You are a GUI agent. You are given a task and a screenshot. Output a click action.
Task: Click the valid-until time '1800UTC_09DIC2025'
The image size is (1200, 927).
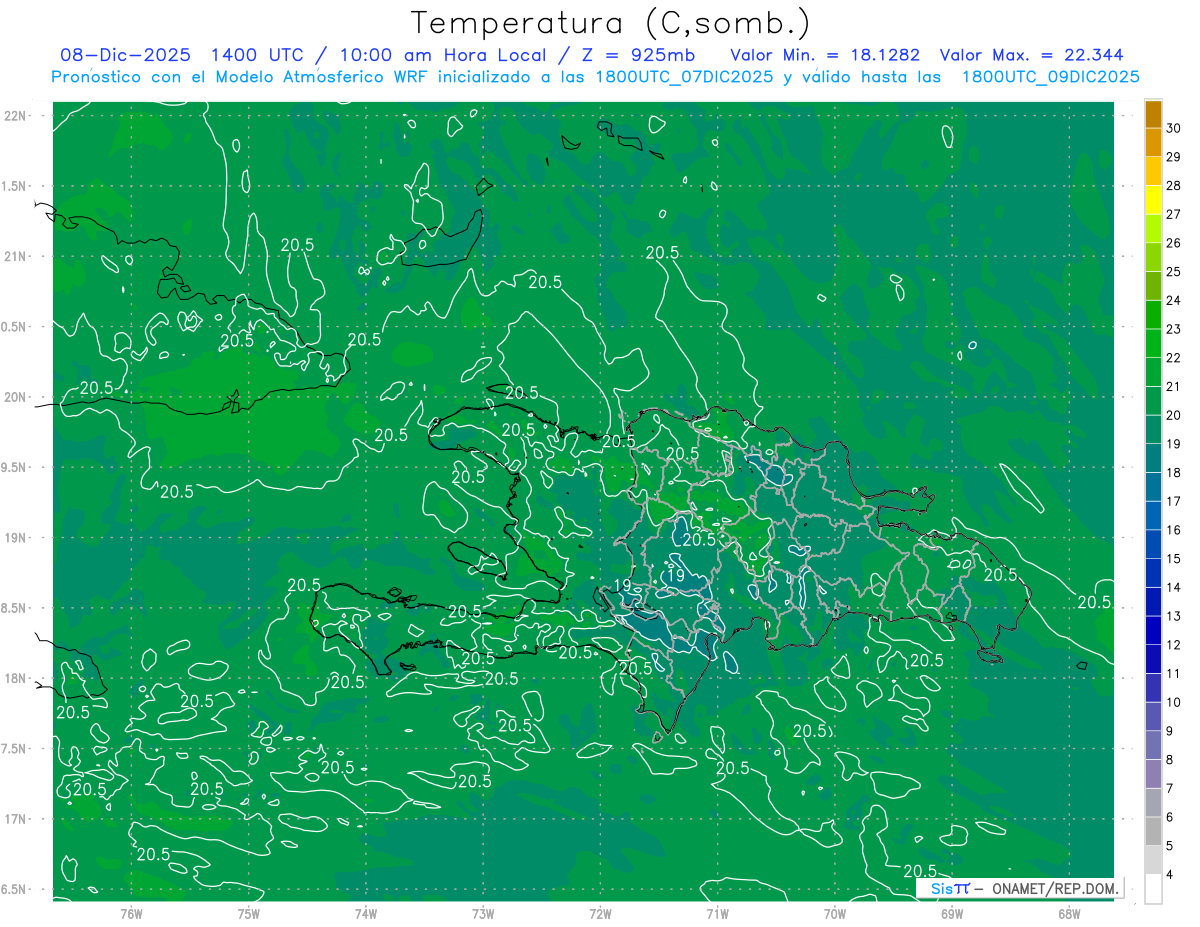[x=1050, y=76]
